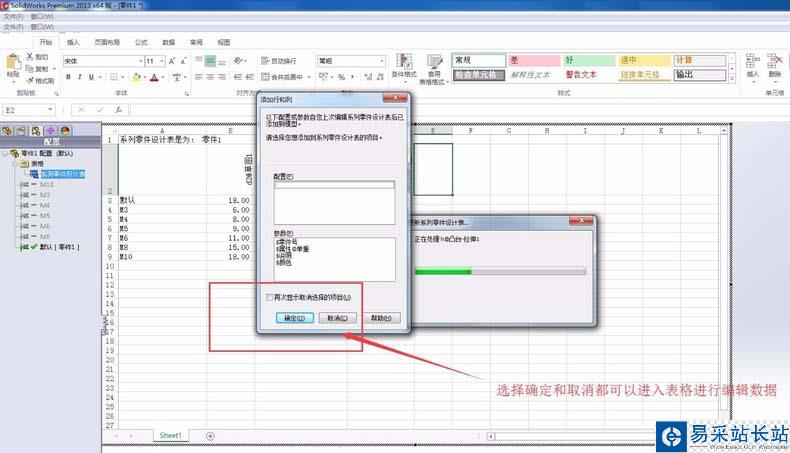Open the number format dropdown (常规)

382,61
